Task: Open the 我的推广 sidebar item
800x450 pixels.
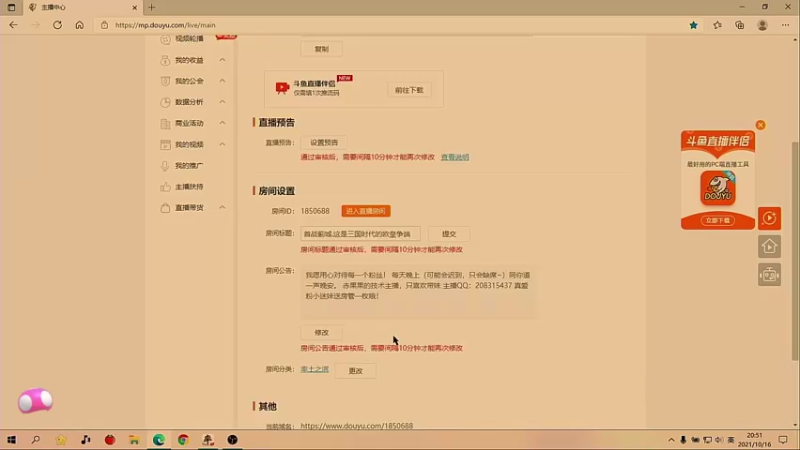Action: 189,166
